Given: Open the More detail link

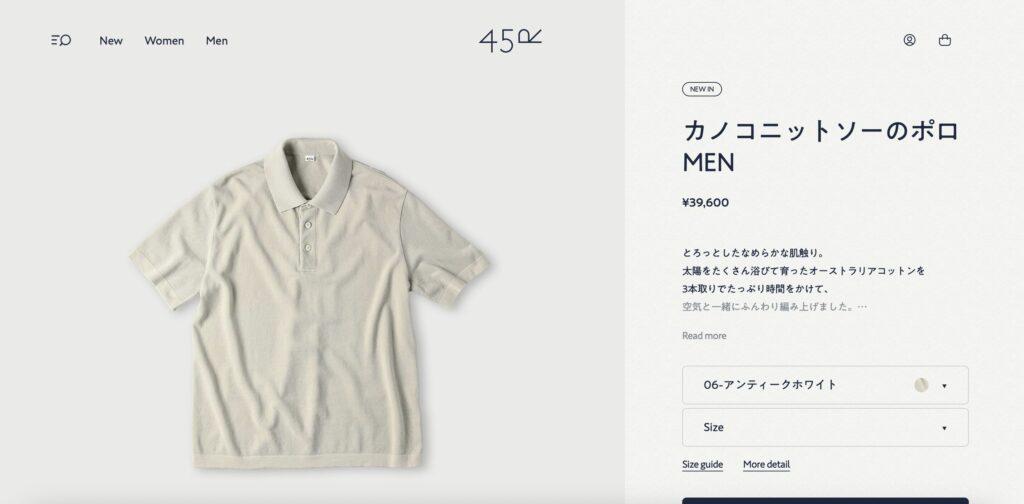Looking at the screenshot, I should (766, 465).
